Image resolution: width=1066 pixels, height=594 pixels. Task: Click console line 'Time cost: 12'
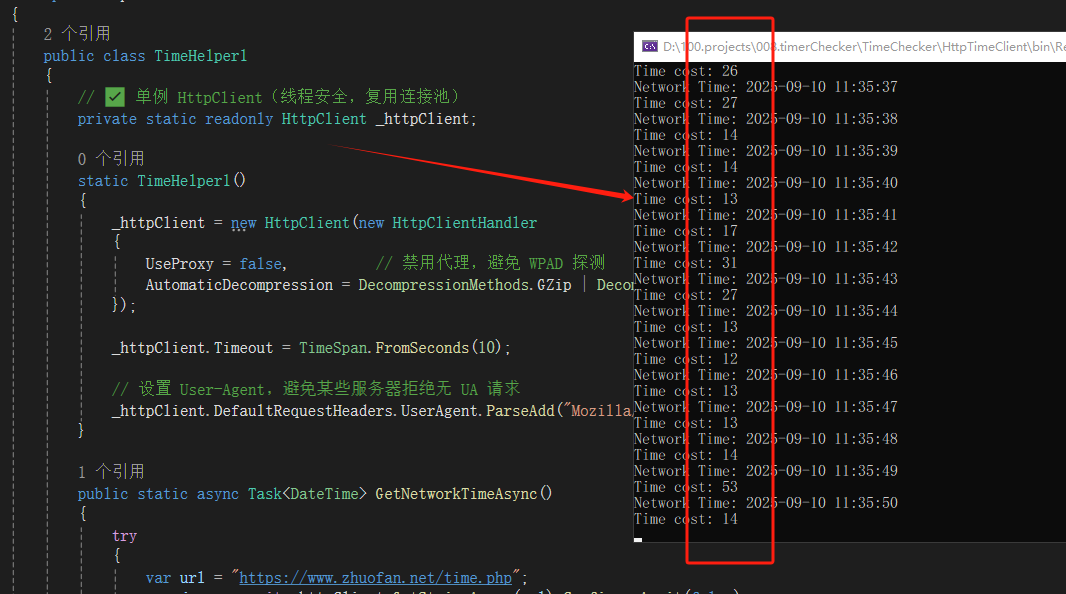point(686,359)
